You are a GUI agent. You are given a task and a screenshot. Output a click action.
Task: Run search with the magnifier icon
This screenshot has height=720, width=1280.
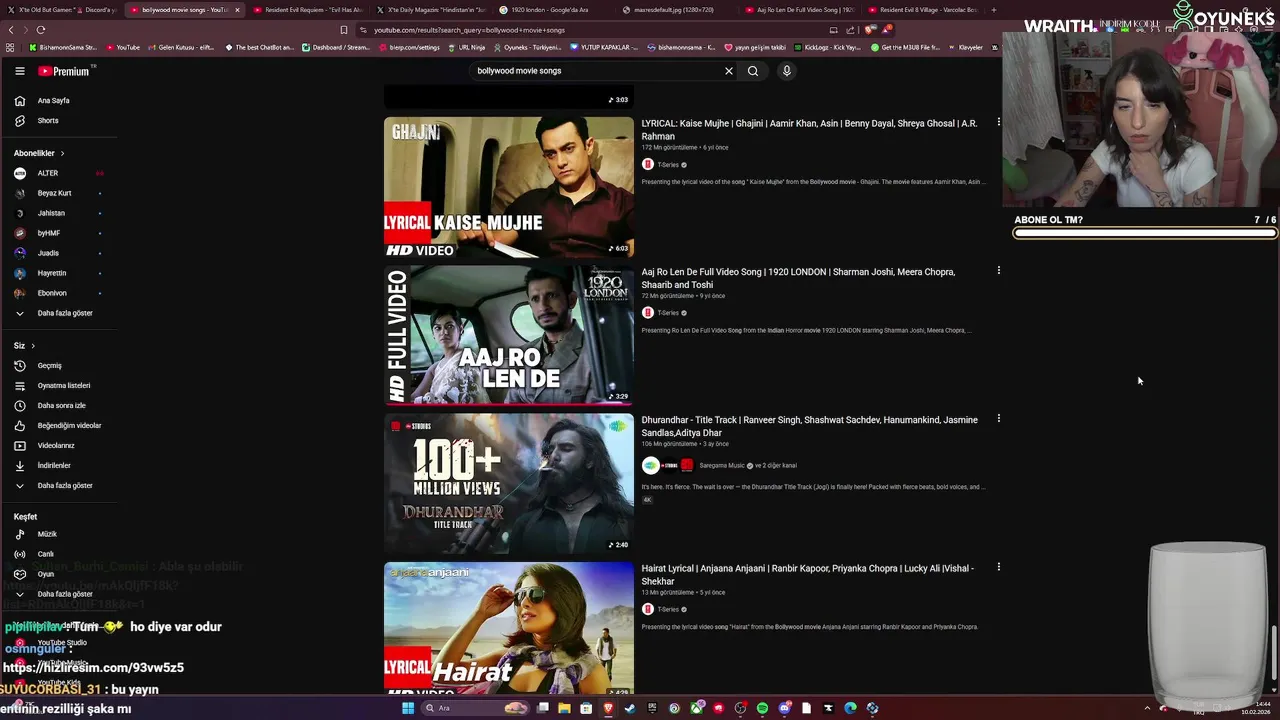pyautogui.click(x=753, y=71)
